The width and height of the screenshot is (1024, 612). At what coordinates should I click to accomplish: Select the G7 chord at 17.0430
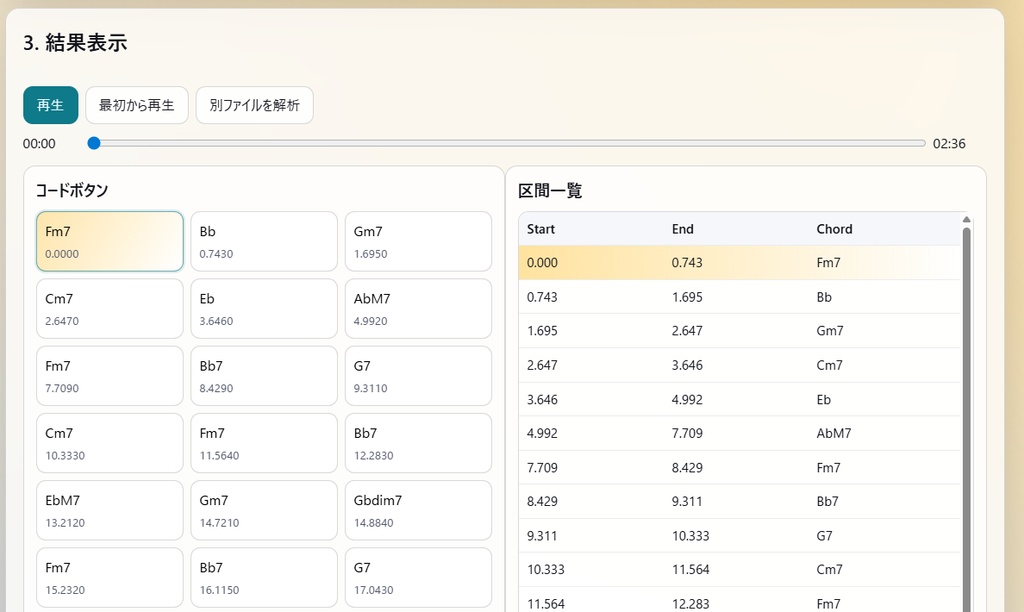pos(417,577)
